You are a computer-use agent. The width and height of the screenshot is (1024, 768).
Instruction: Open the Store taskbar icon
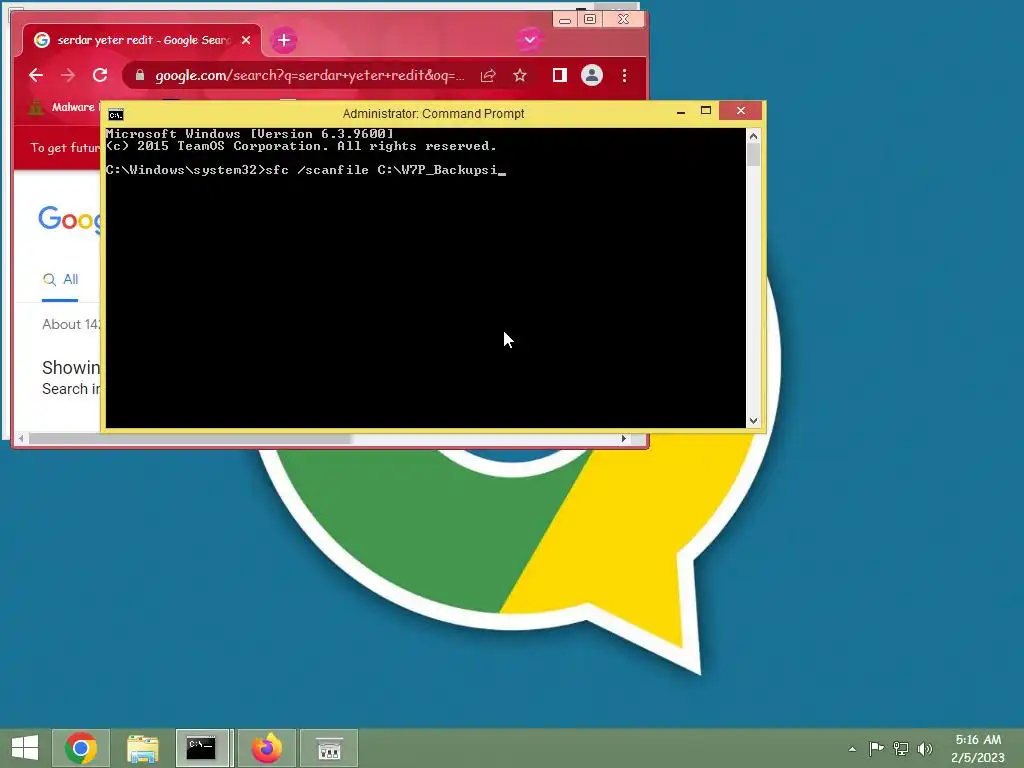coord(329,748)
